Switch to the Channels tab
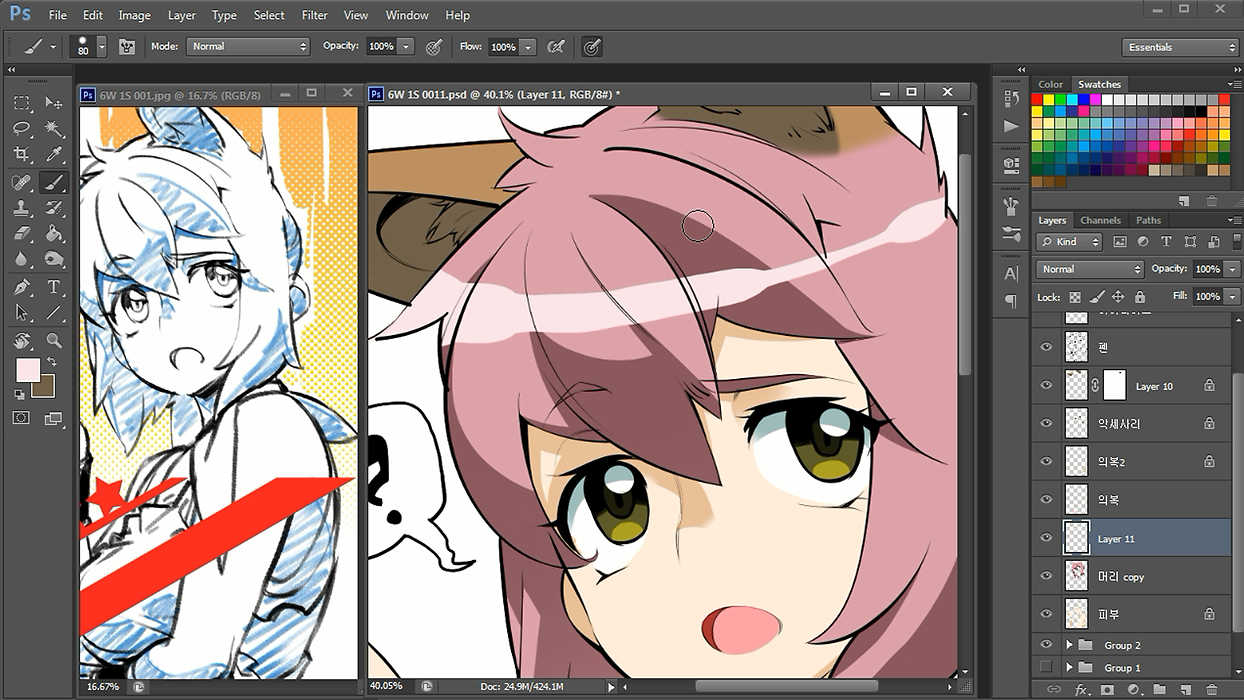 coord(1100,220)
